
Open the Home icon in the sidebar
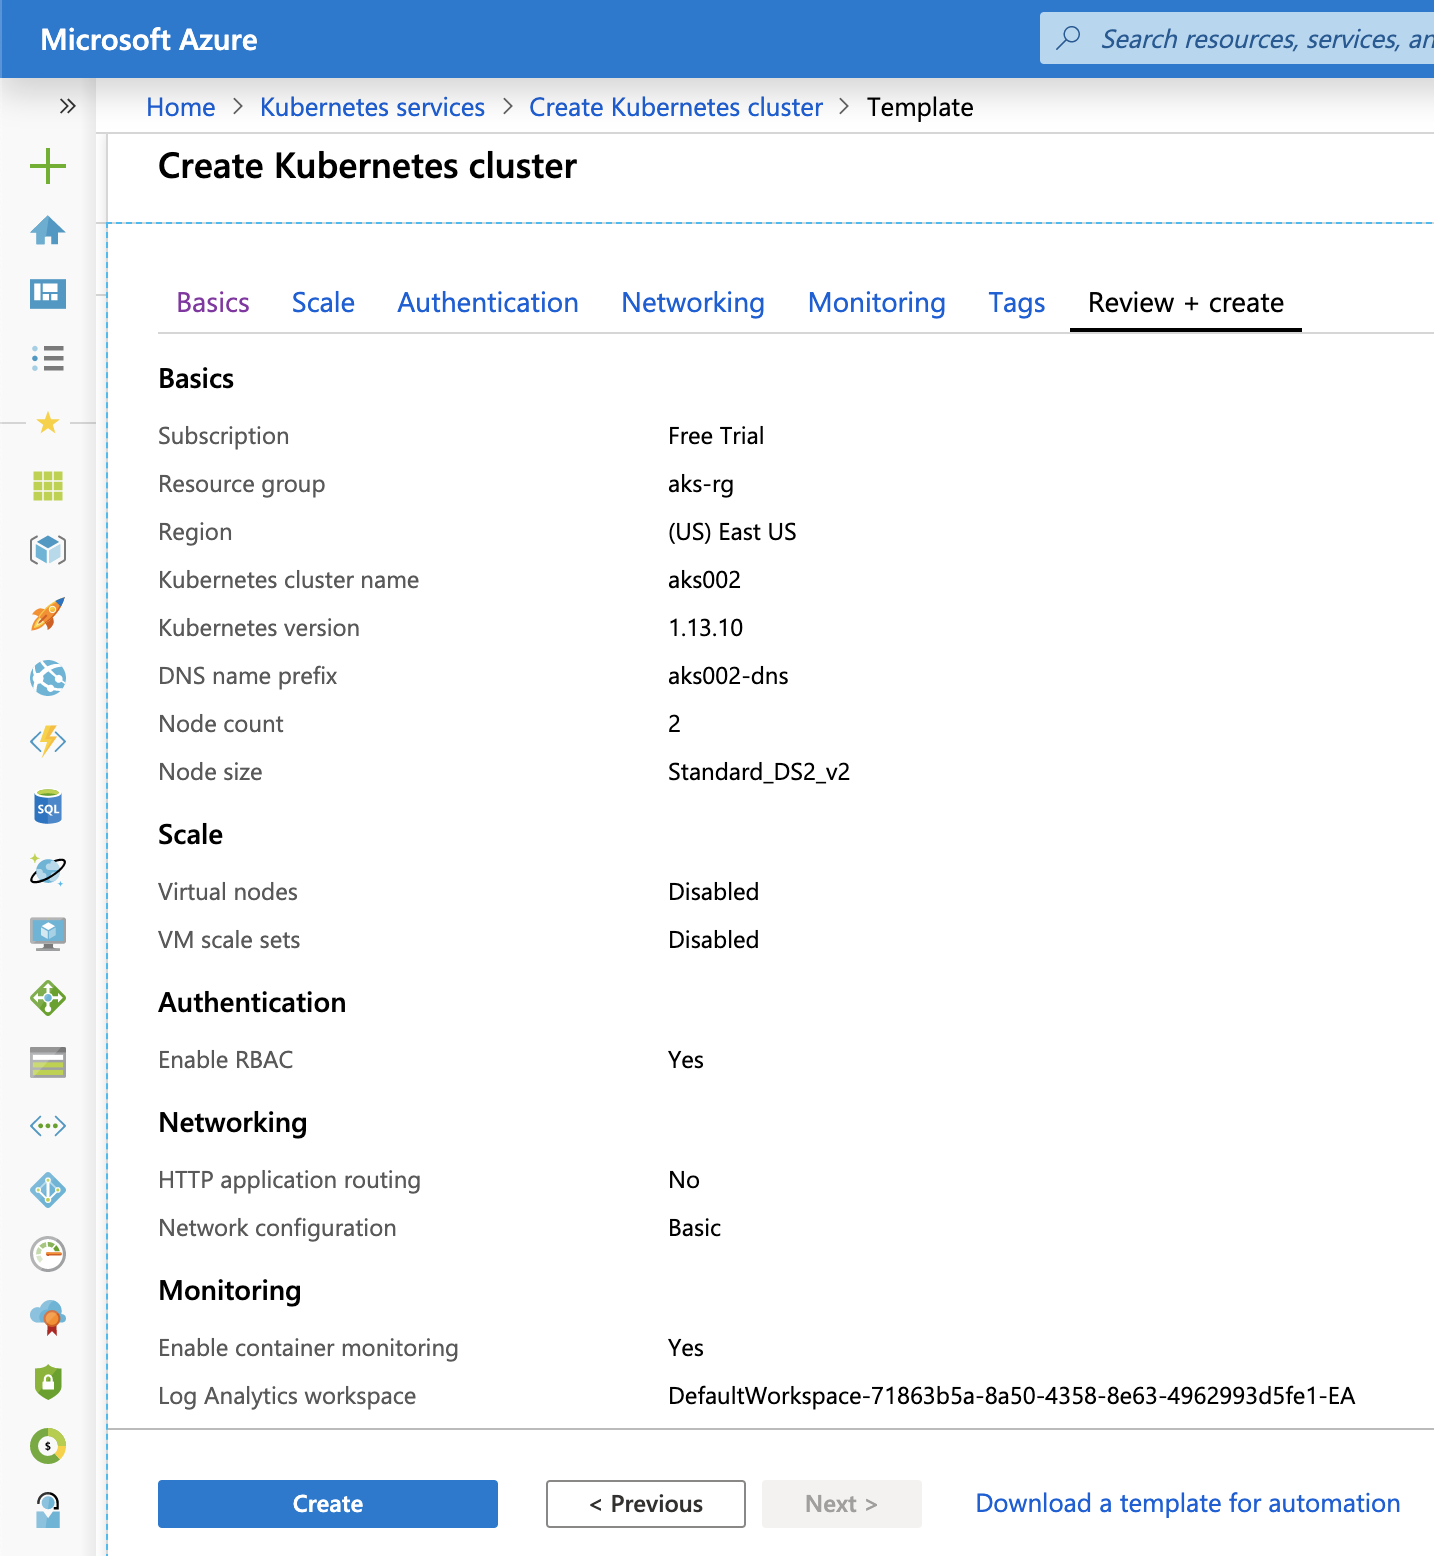(x=48, y=231)
